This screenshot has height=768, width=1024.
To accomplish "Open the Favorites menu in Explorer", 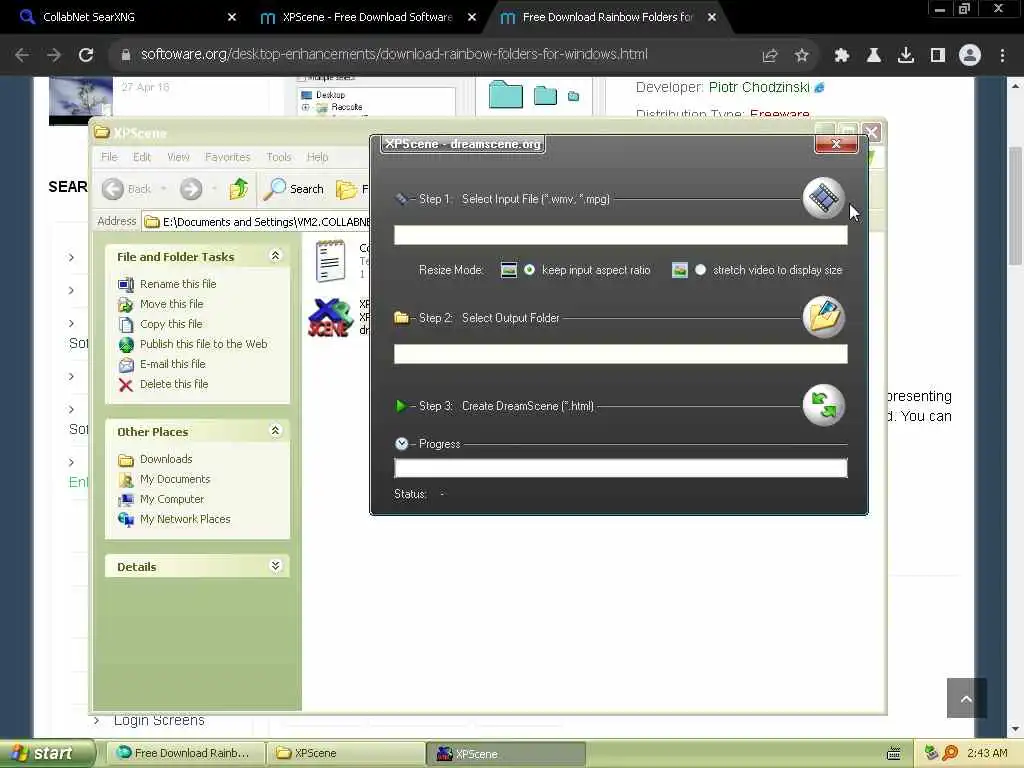I will (227, 157).
